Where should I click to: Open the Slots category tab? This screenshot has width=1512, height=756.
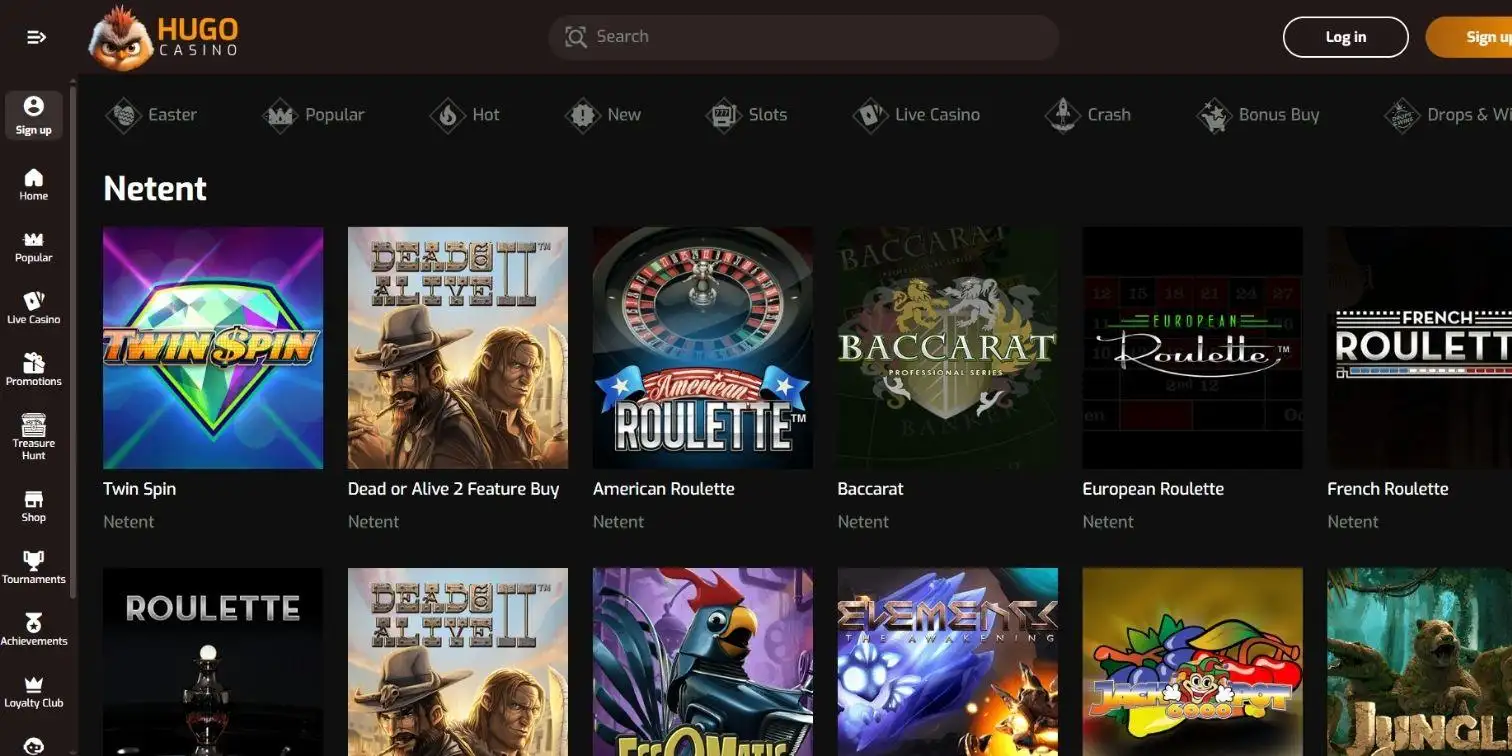[747, 115]
